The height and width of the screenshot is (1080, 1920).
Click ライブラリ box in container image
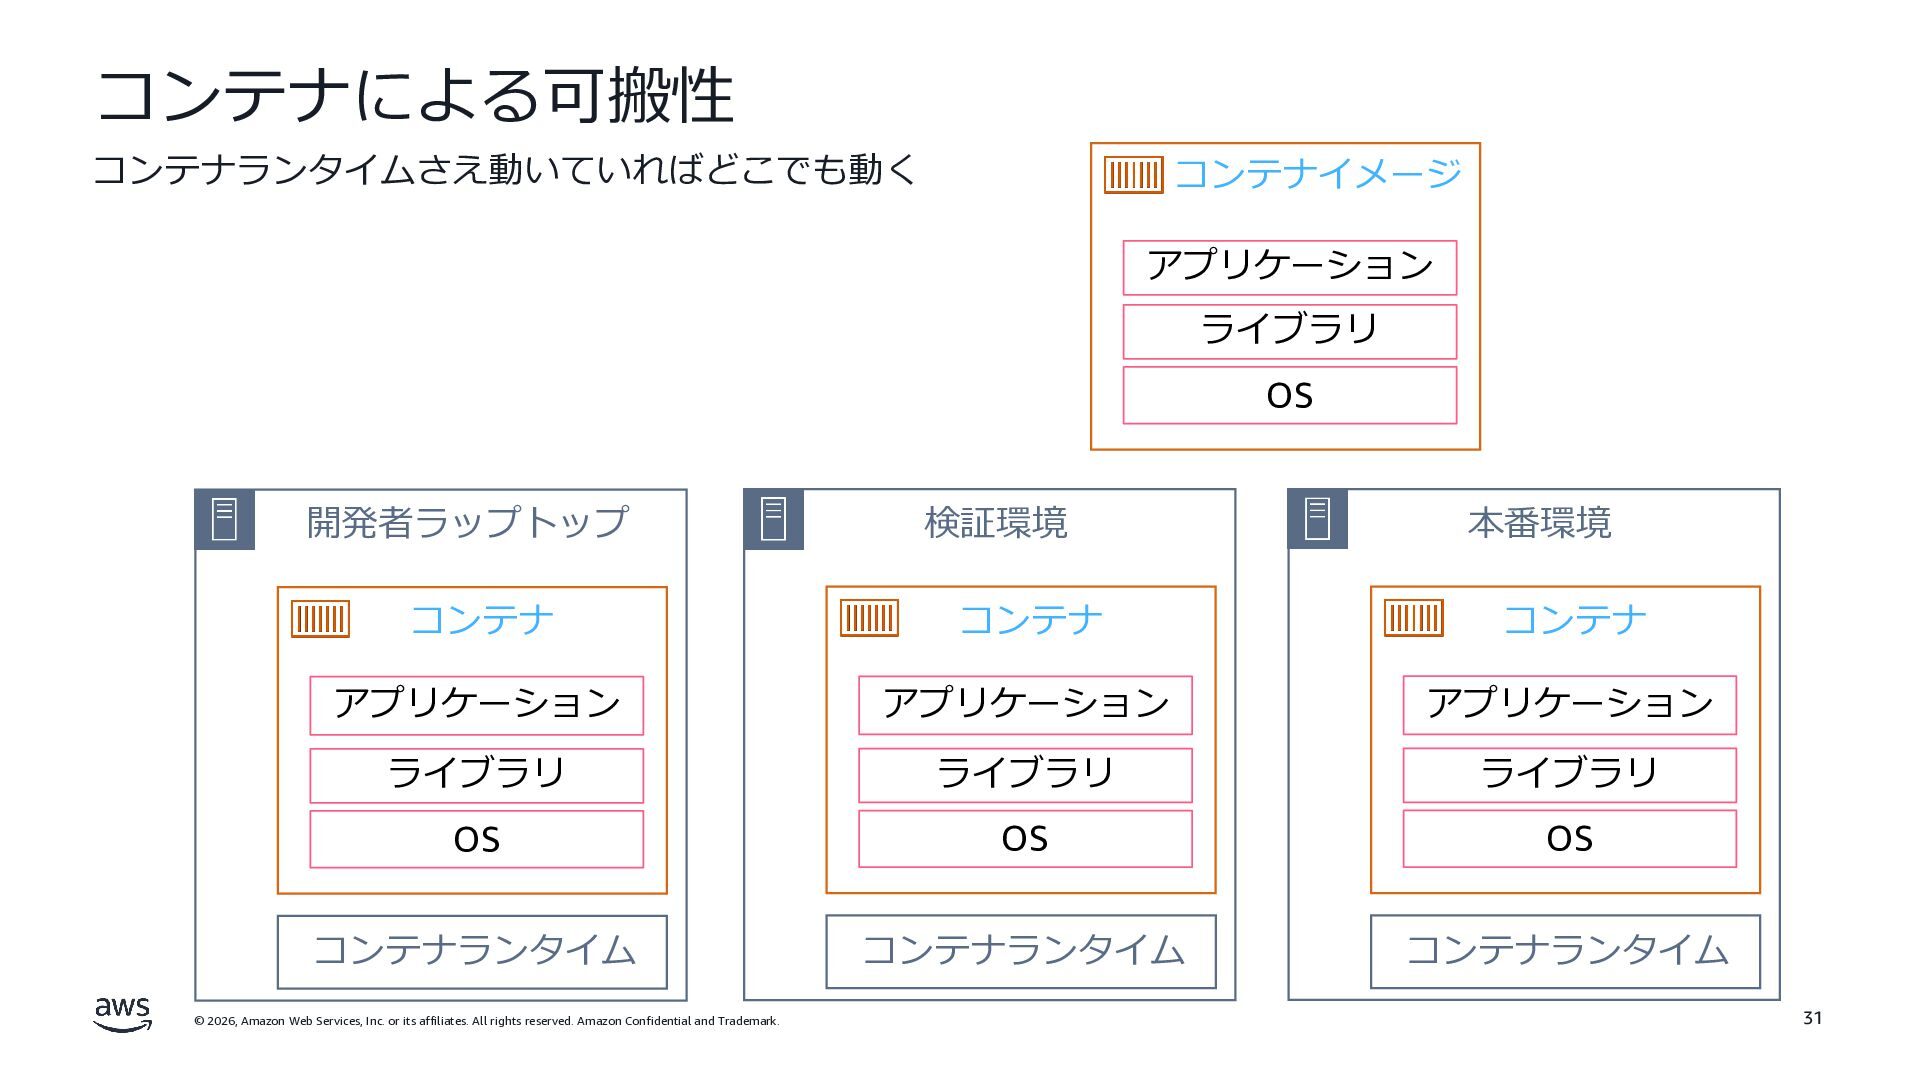coord(1289,331)
